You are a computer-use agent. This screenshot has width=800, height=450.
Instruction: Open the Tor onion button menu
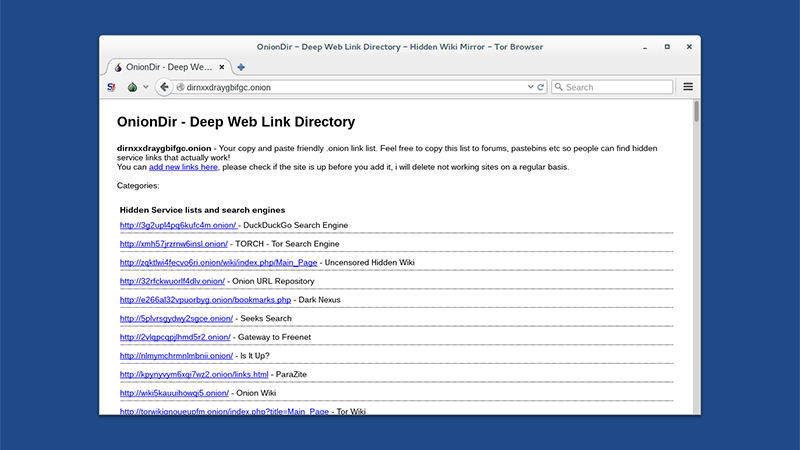131,87
